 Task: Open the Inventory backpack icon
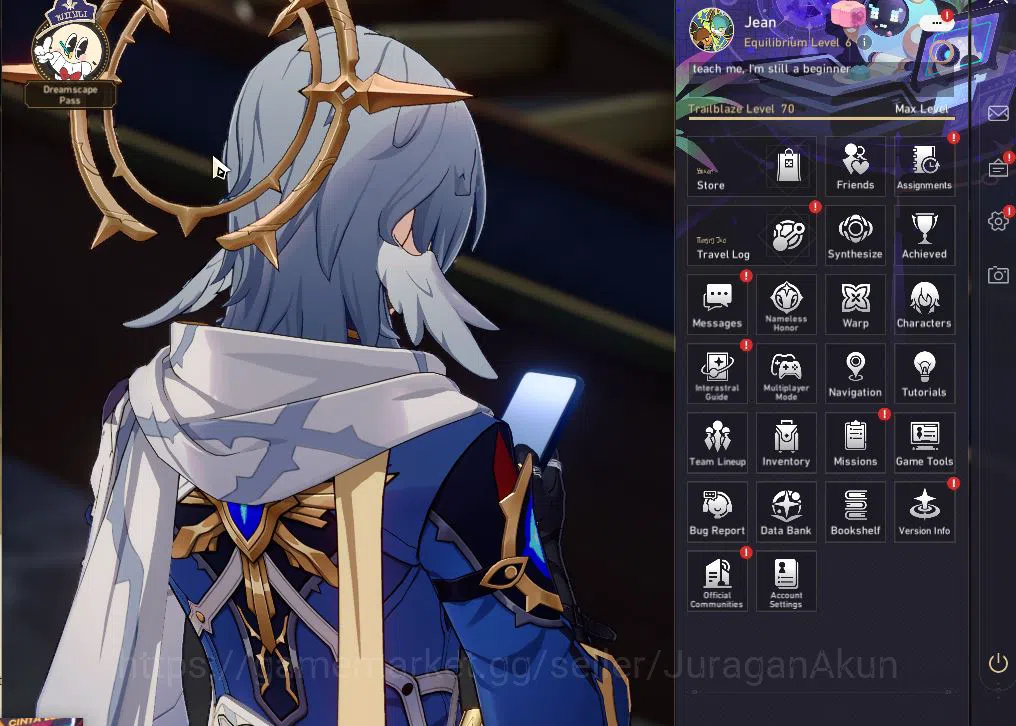pyautogui.click(x=786, y=443)
